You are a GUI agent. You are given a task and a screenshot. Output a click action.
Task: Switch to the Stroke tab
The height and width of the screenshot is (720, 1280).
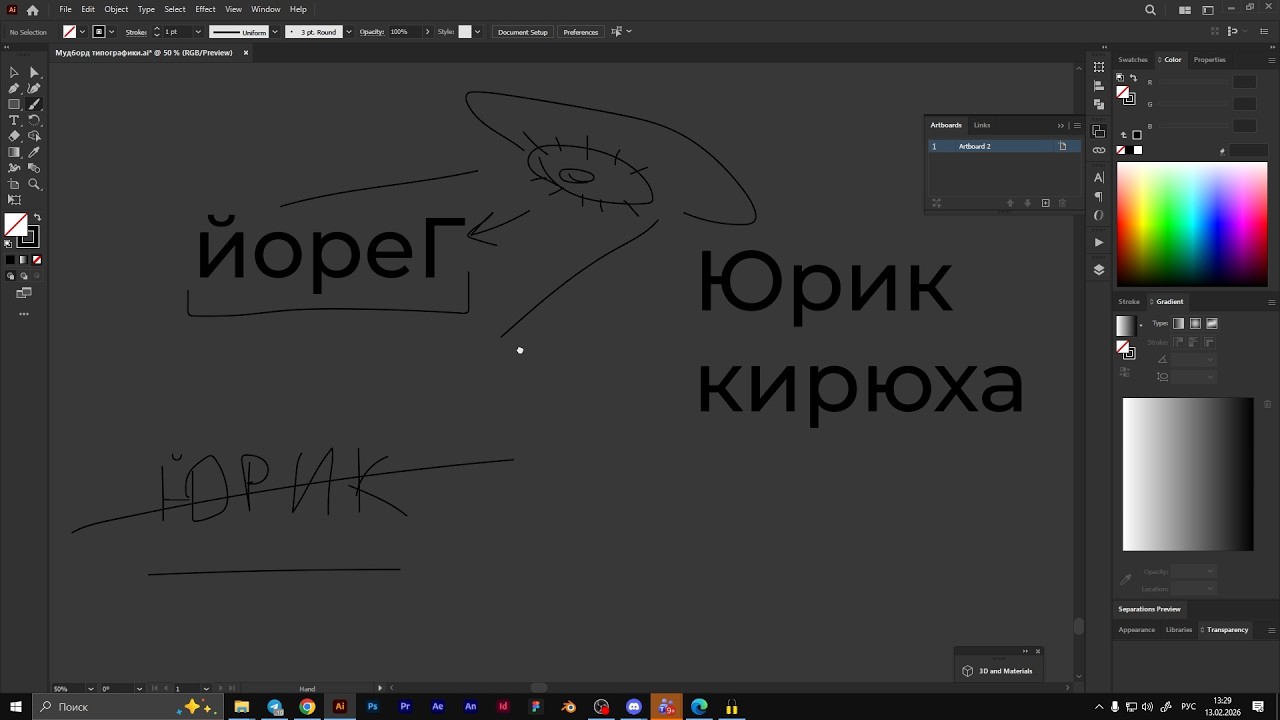(1129, 301)
